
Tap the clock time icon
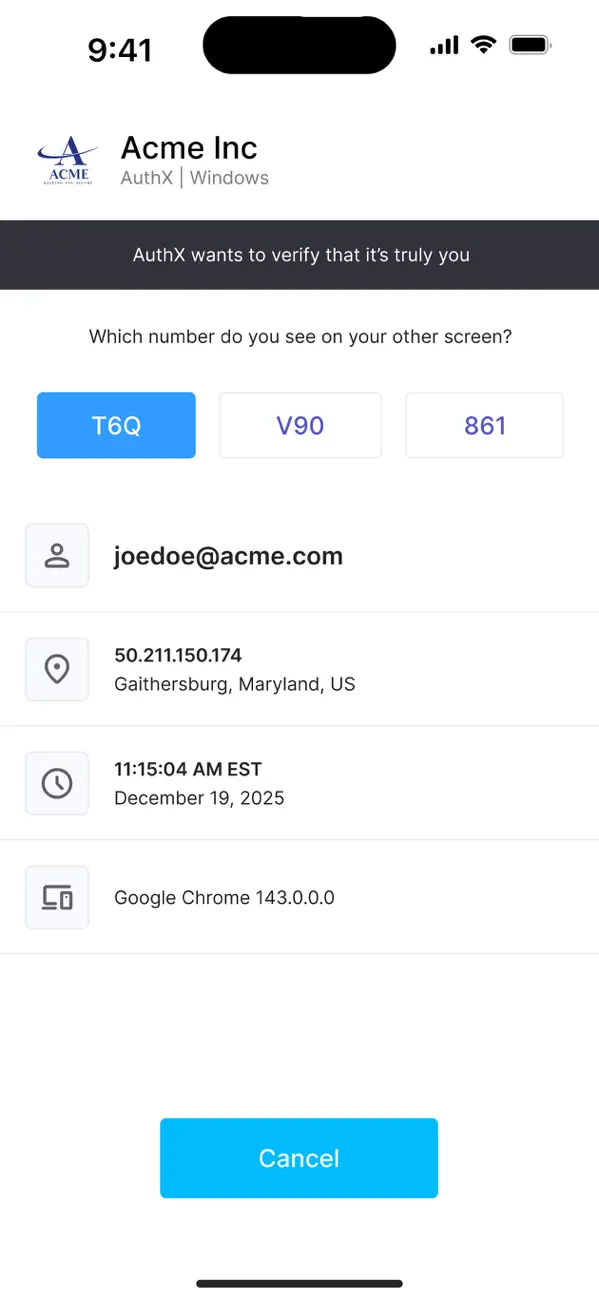pos(57,784)
